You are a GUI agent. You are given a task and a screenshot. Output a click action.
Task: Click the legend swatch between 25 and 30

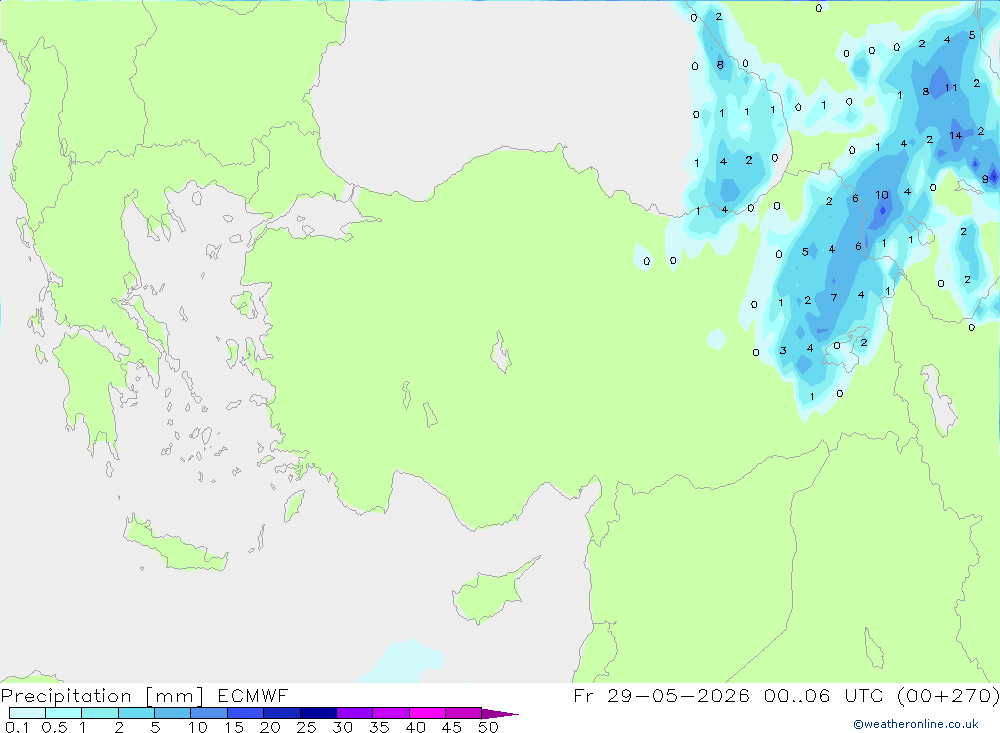(x=318, y=713)
